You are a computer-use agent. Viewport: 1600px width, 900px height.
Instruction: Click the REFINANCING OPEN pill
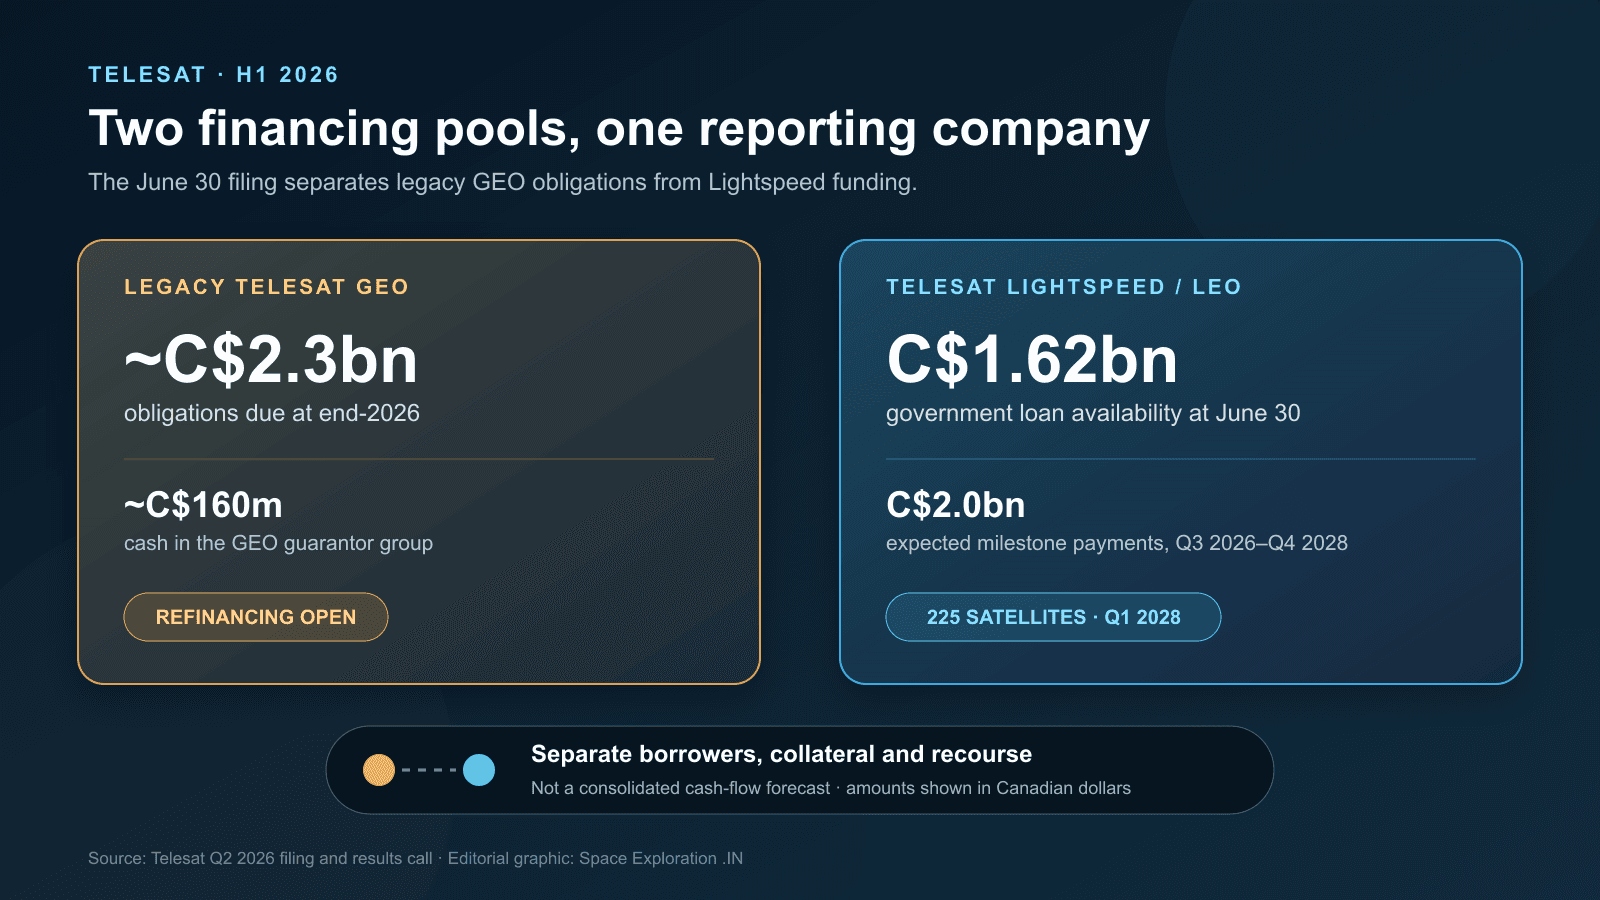[x=256, y=617]
